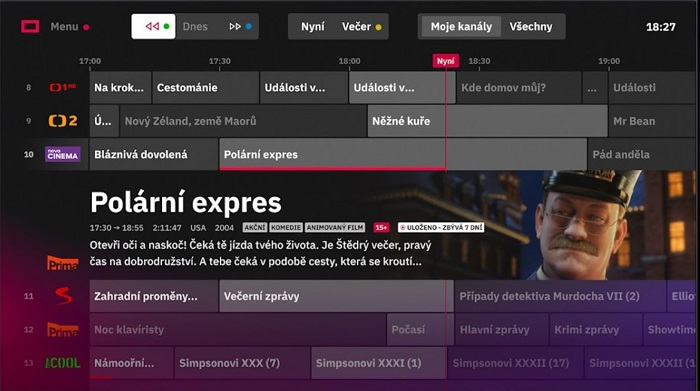Select the Dnes day label
This screenshot has width=700, height=391.
195,27
